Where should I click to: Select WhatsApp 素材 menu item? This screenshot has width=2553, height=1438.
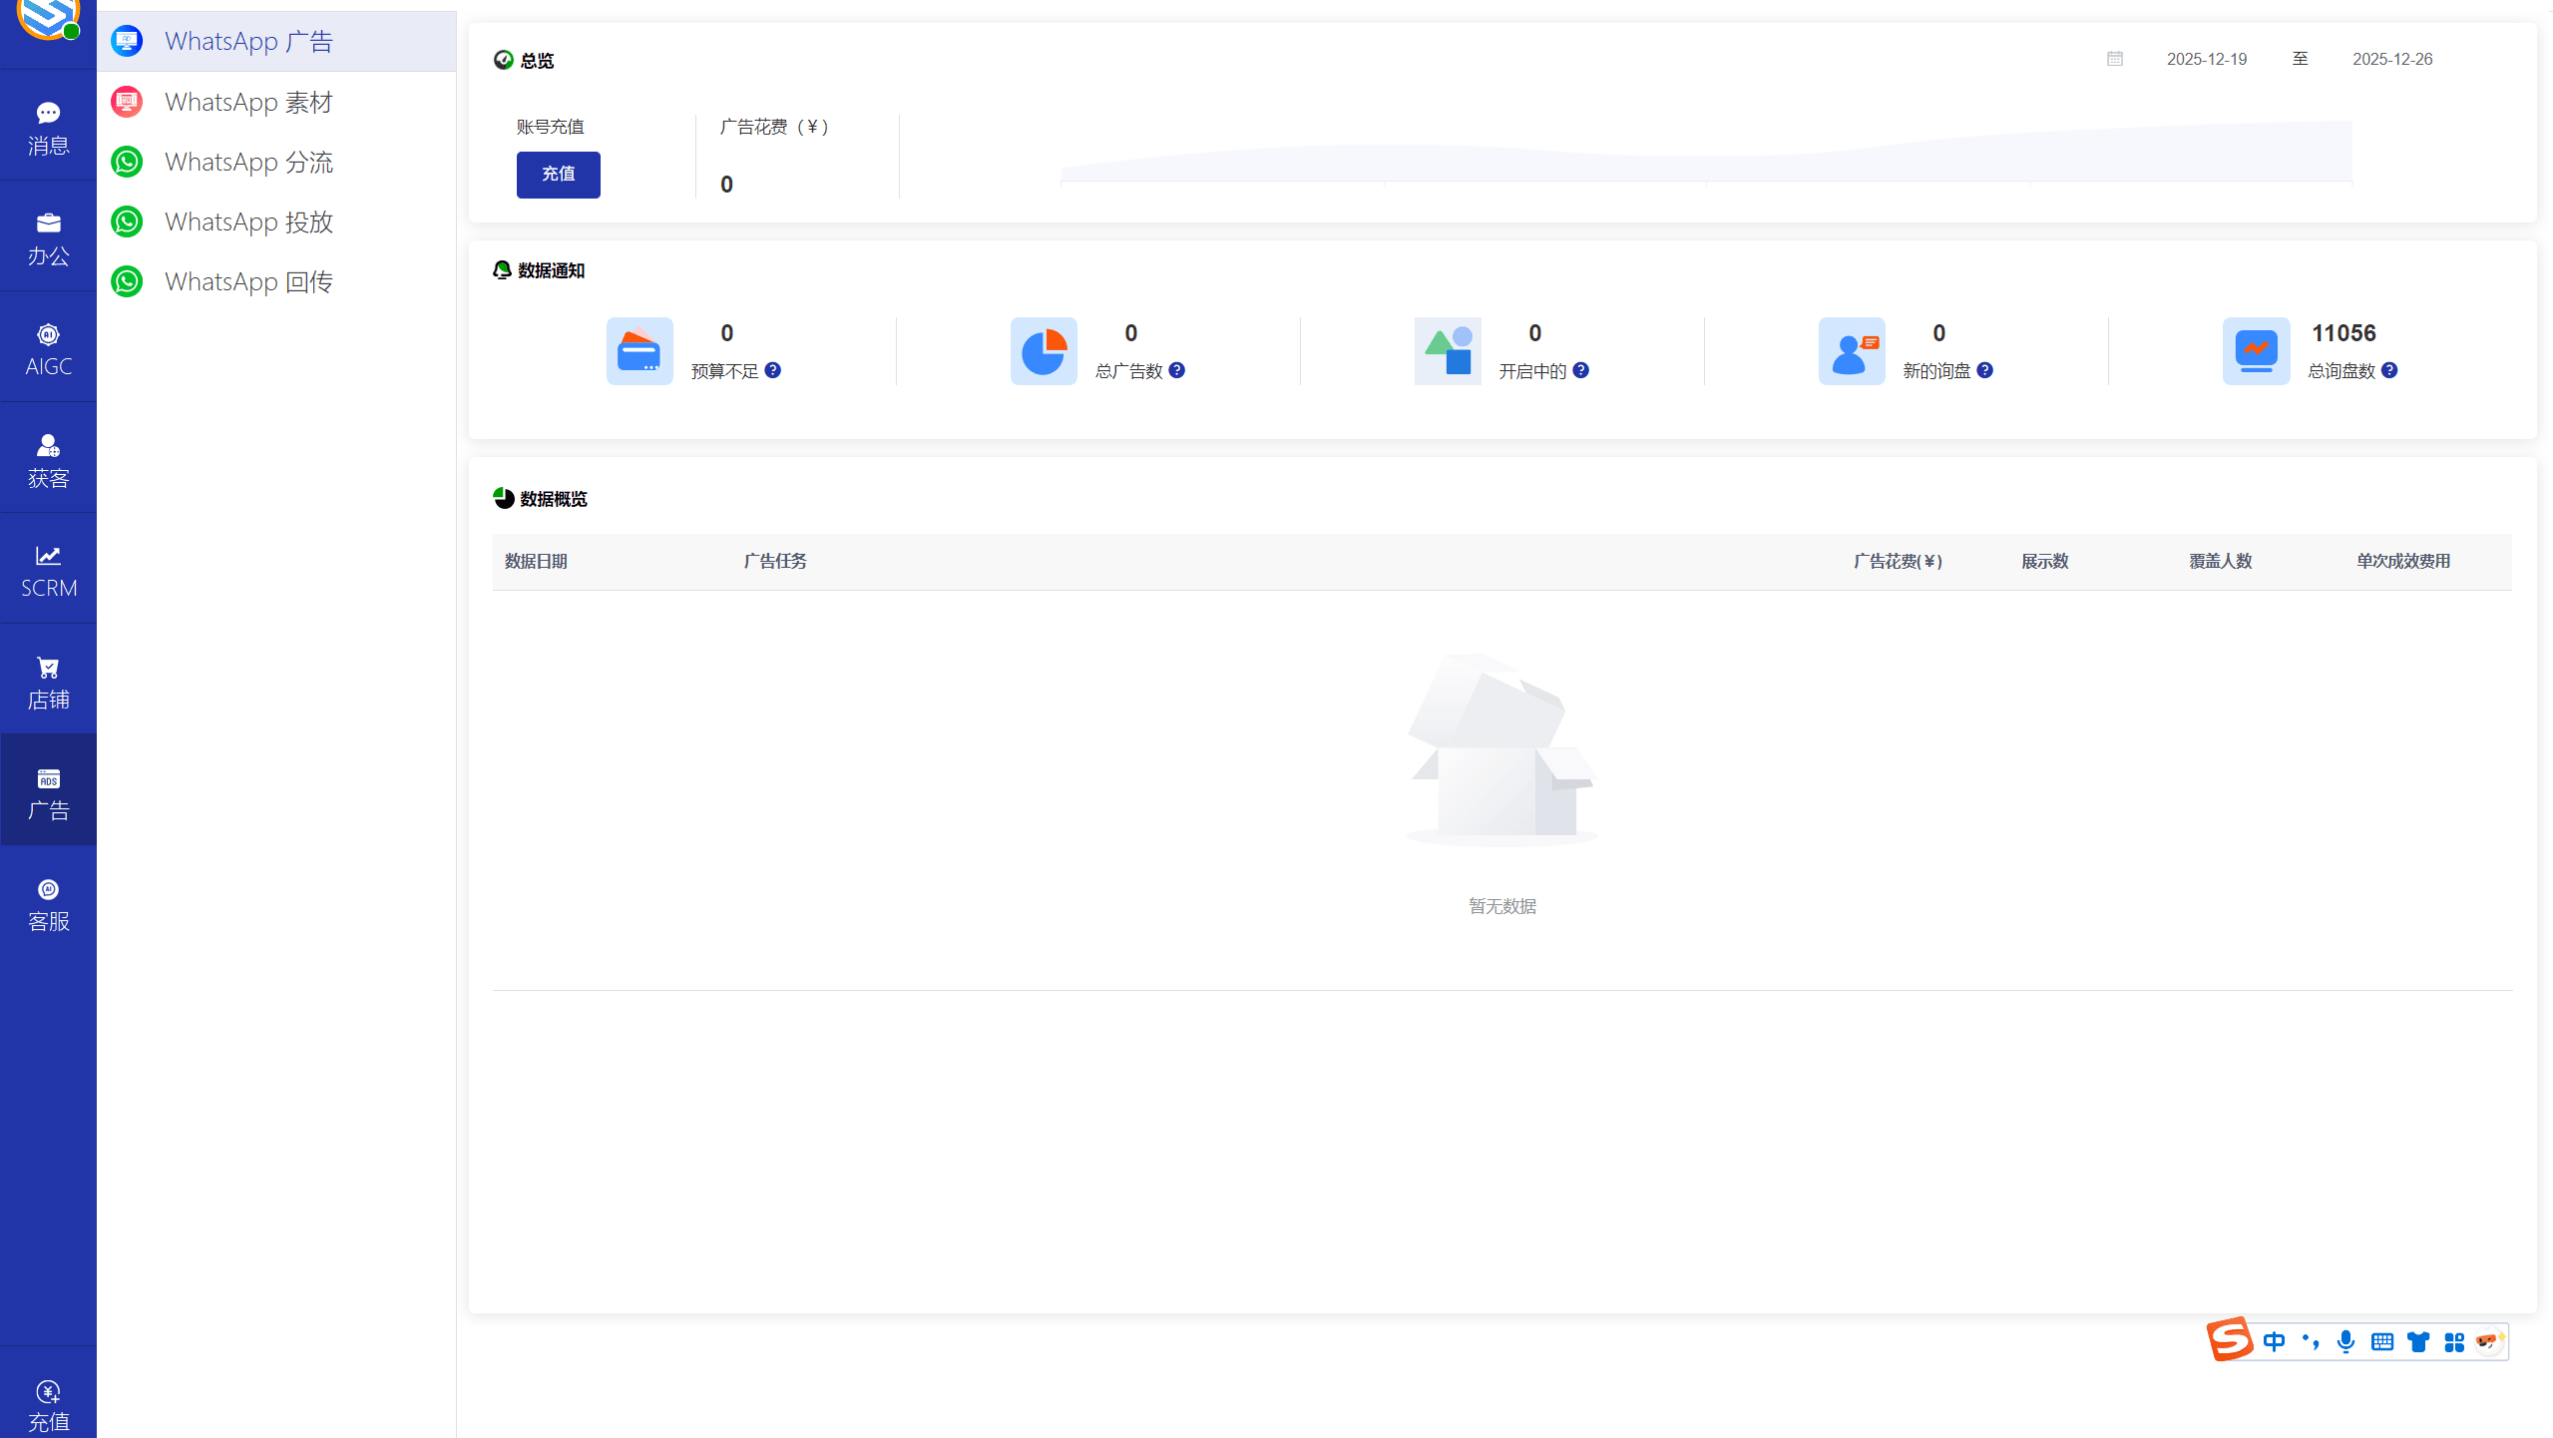tap(248, 102)
